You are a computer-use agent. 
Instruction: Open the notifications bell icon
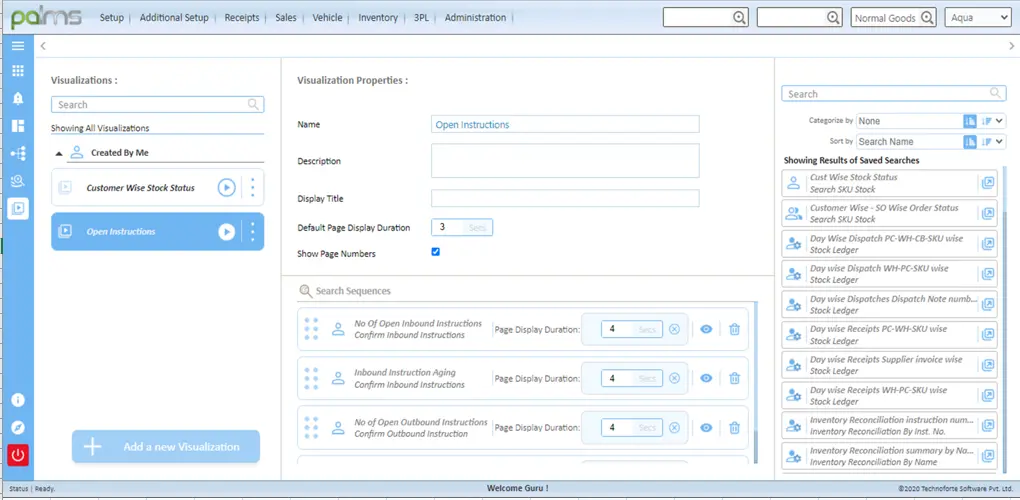point(17,98)
